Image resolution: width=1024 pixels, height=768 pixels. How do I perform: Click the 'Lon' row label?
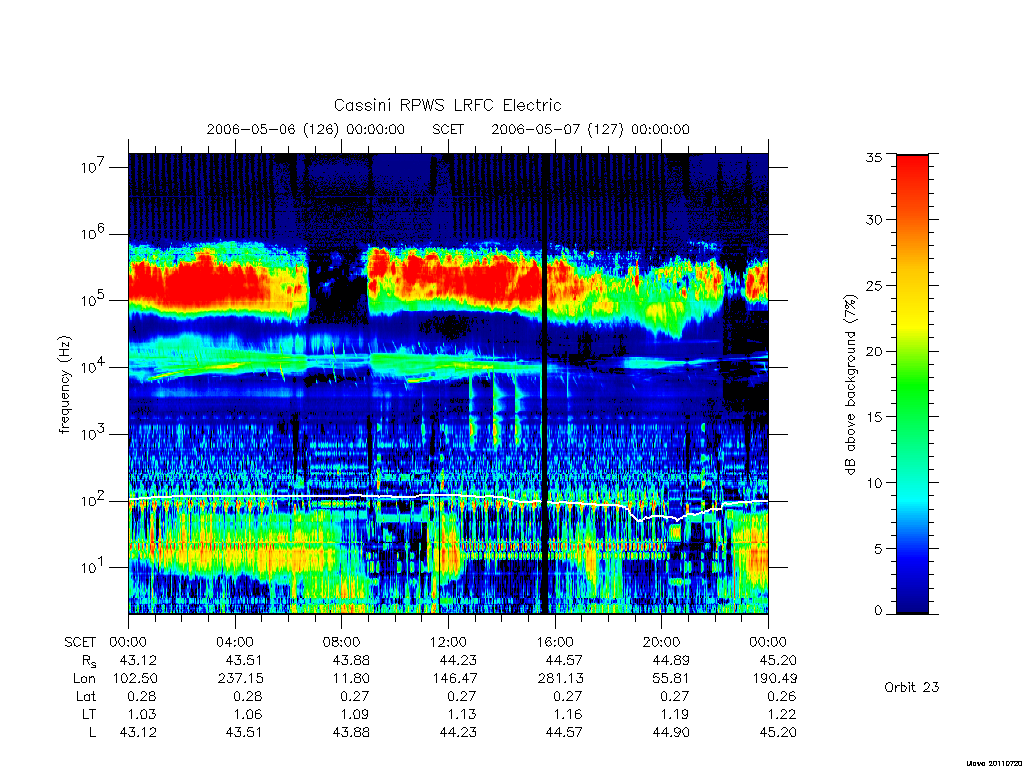84,679
